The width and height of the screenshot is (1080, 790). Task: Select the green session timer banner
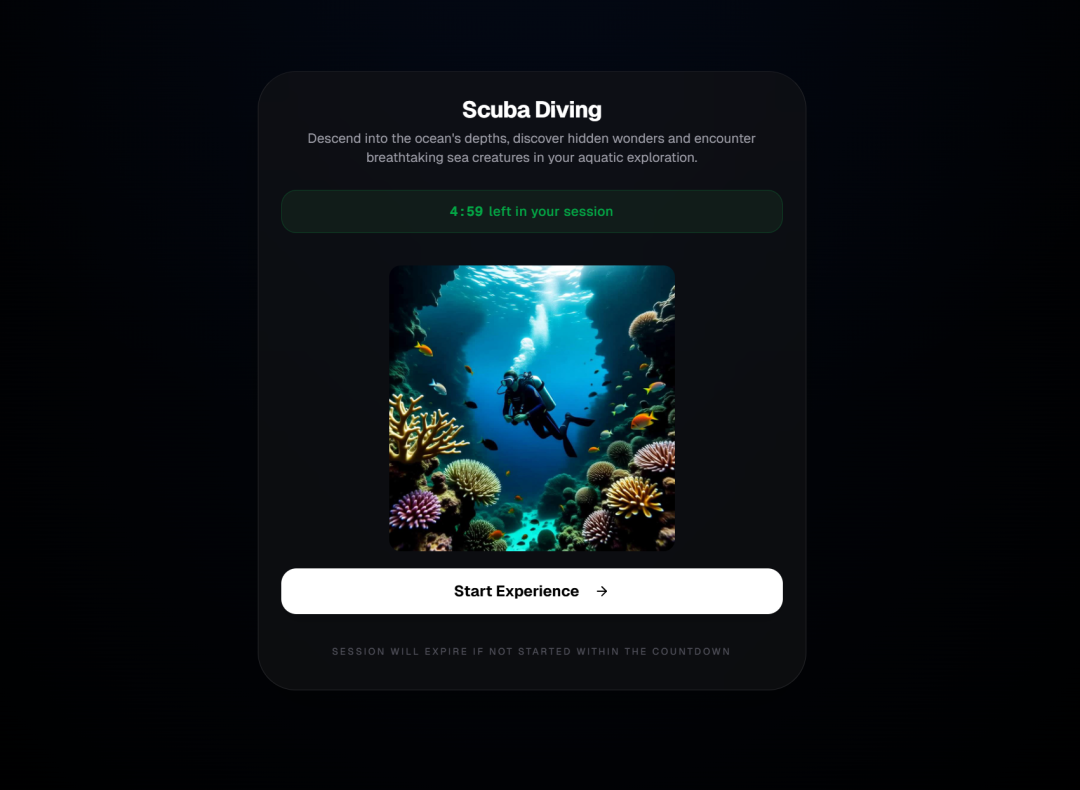pyautogui.click(x=531, y=211)
